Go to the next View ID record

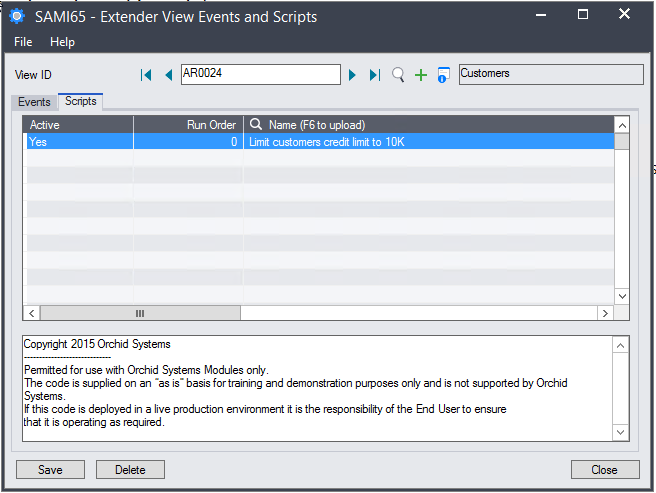(x=352, y=75)
